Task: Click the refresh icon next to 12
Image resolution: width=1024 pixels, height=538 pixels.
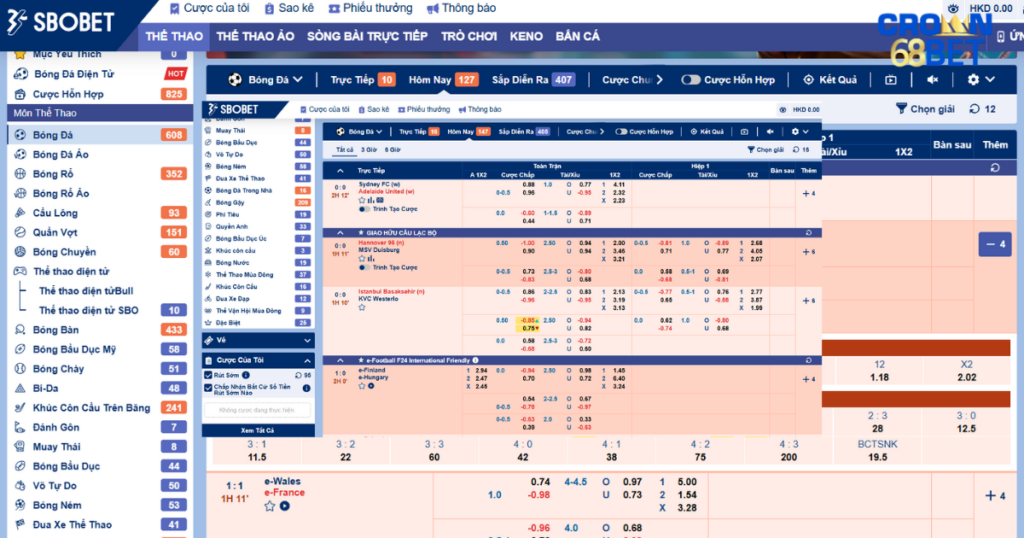Action: coord(975,109)
